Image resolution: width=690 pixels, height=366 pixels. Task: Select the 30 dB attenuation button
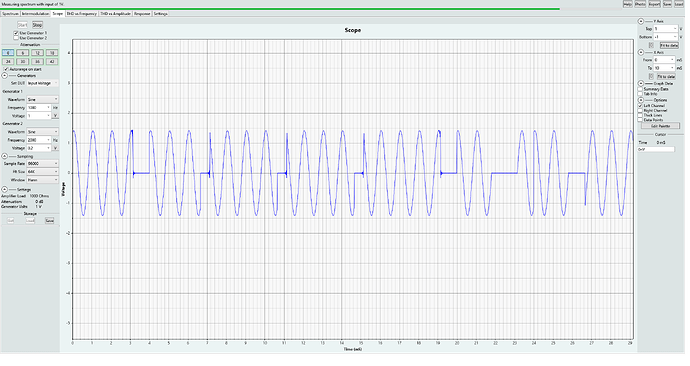coord(22,62)
